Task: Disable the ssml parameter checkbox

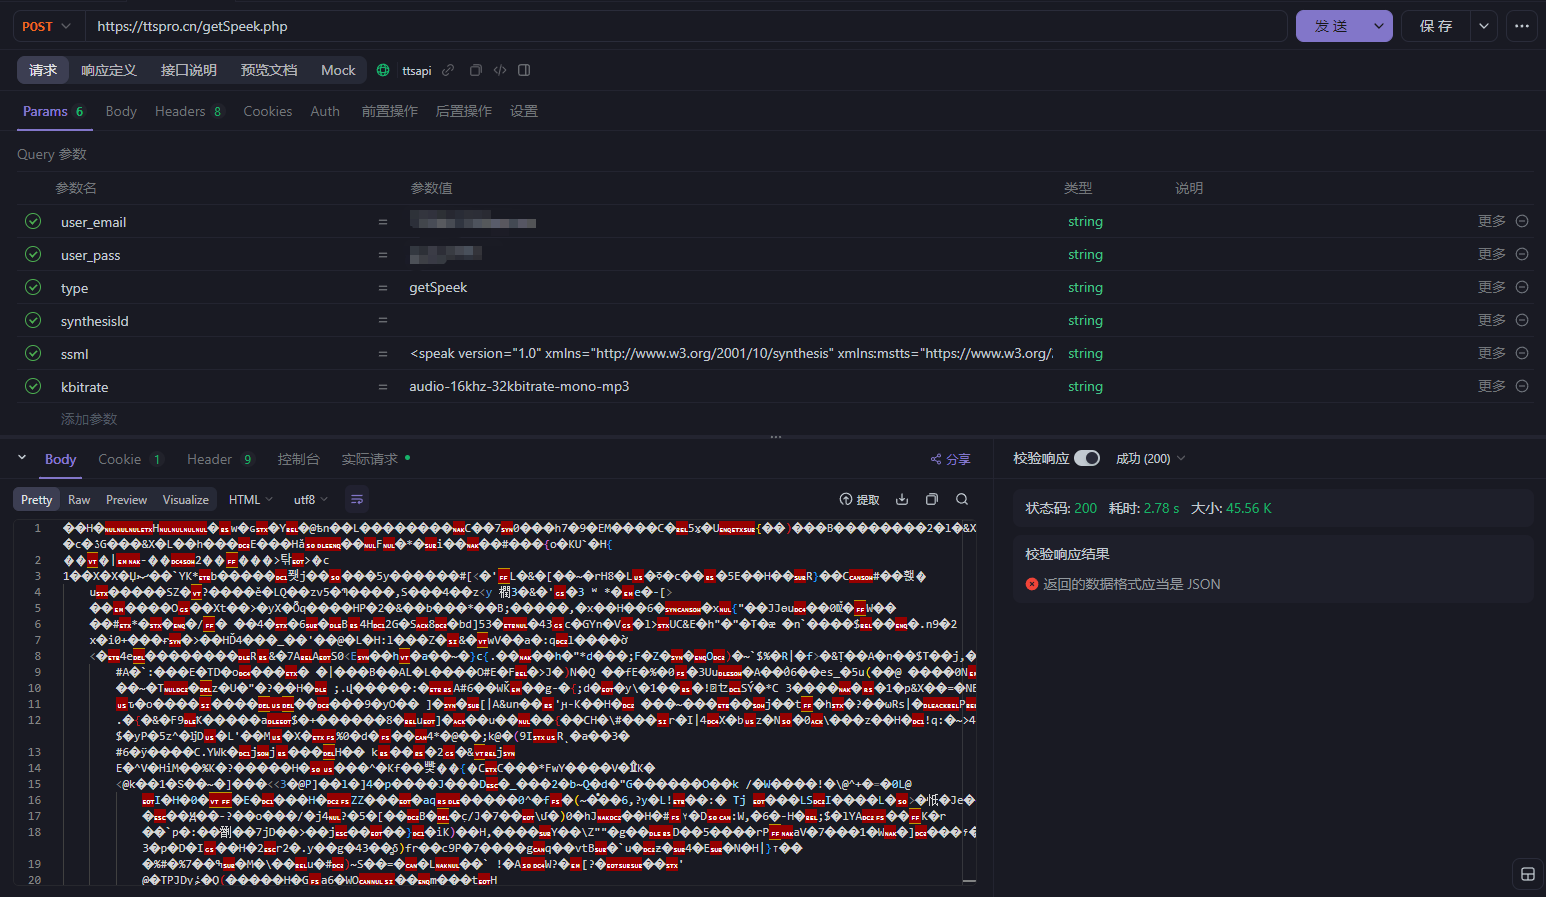Action: [x=33, y=353]
